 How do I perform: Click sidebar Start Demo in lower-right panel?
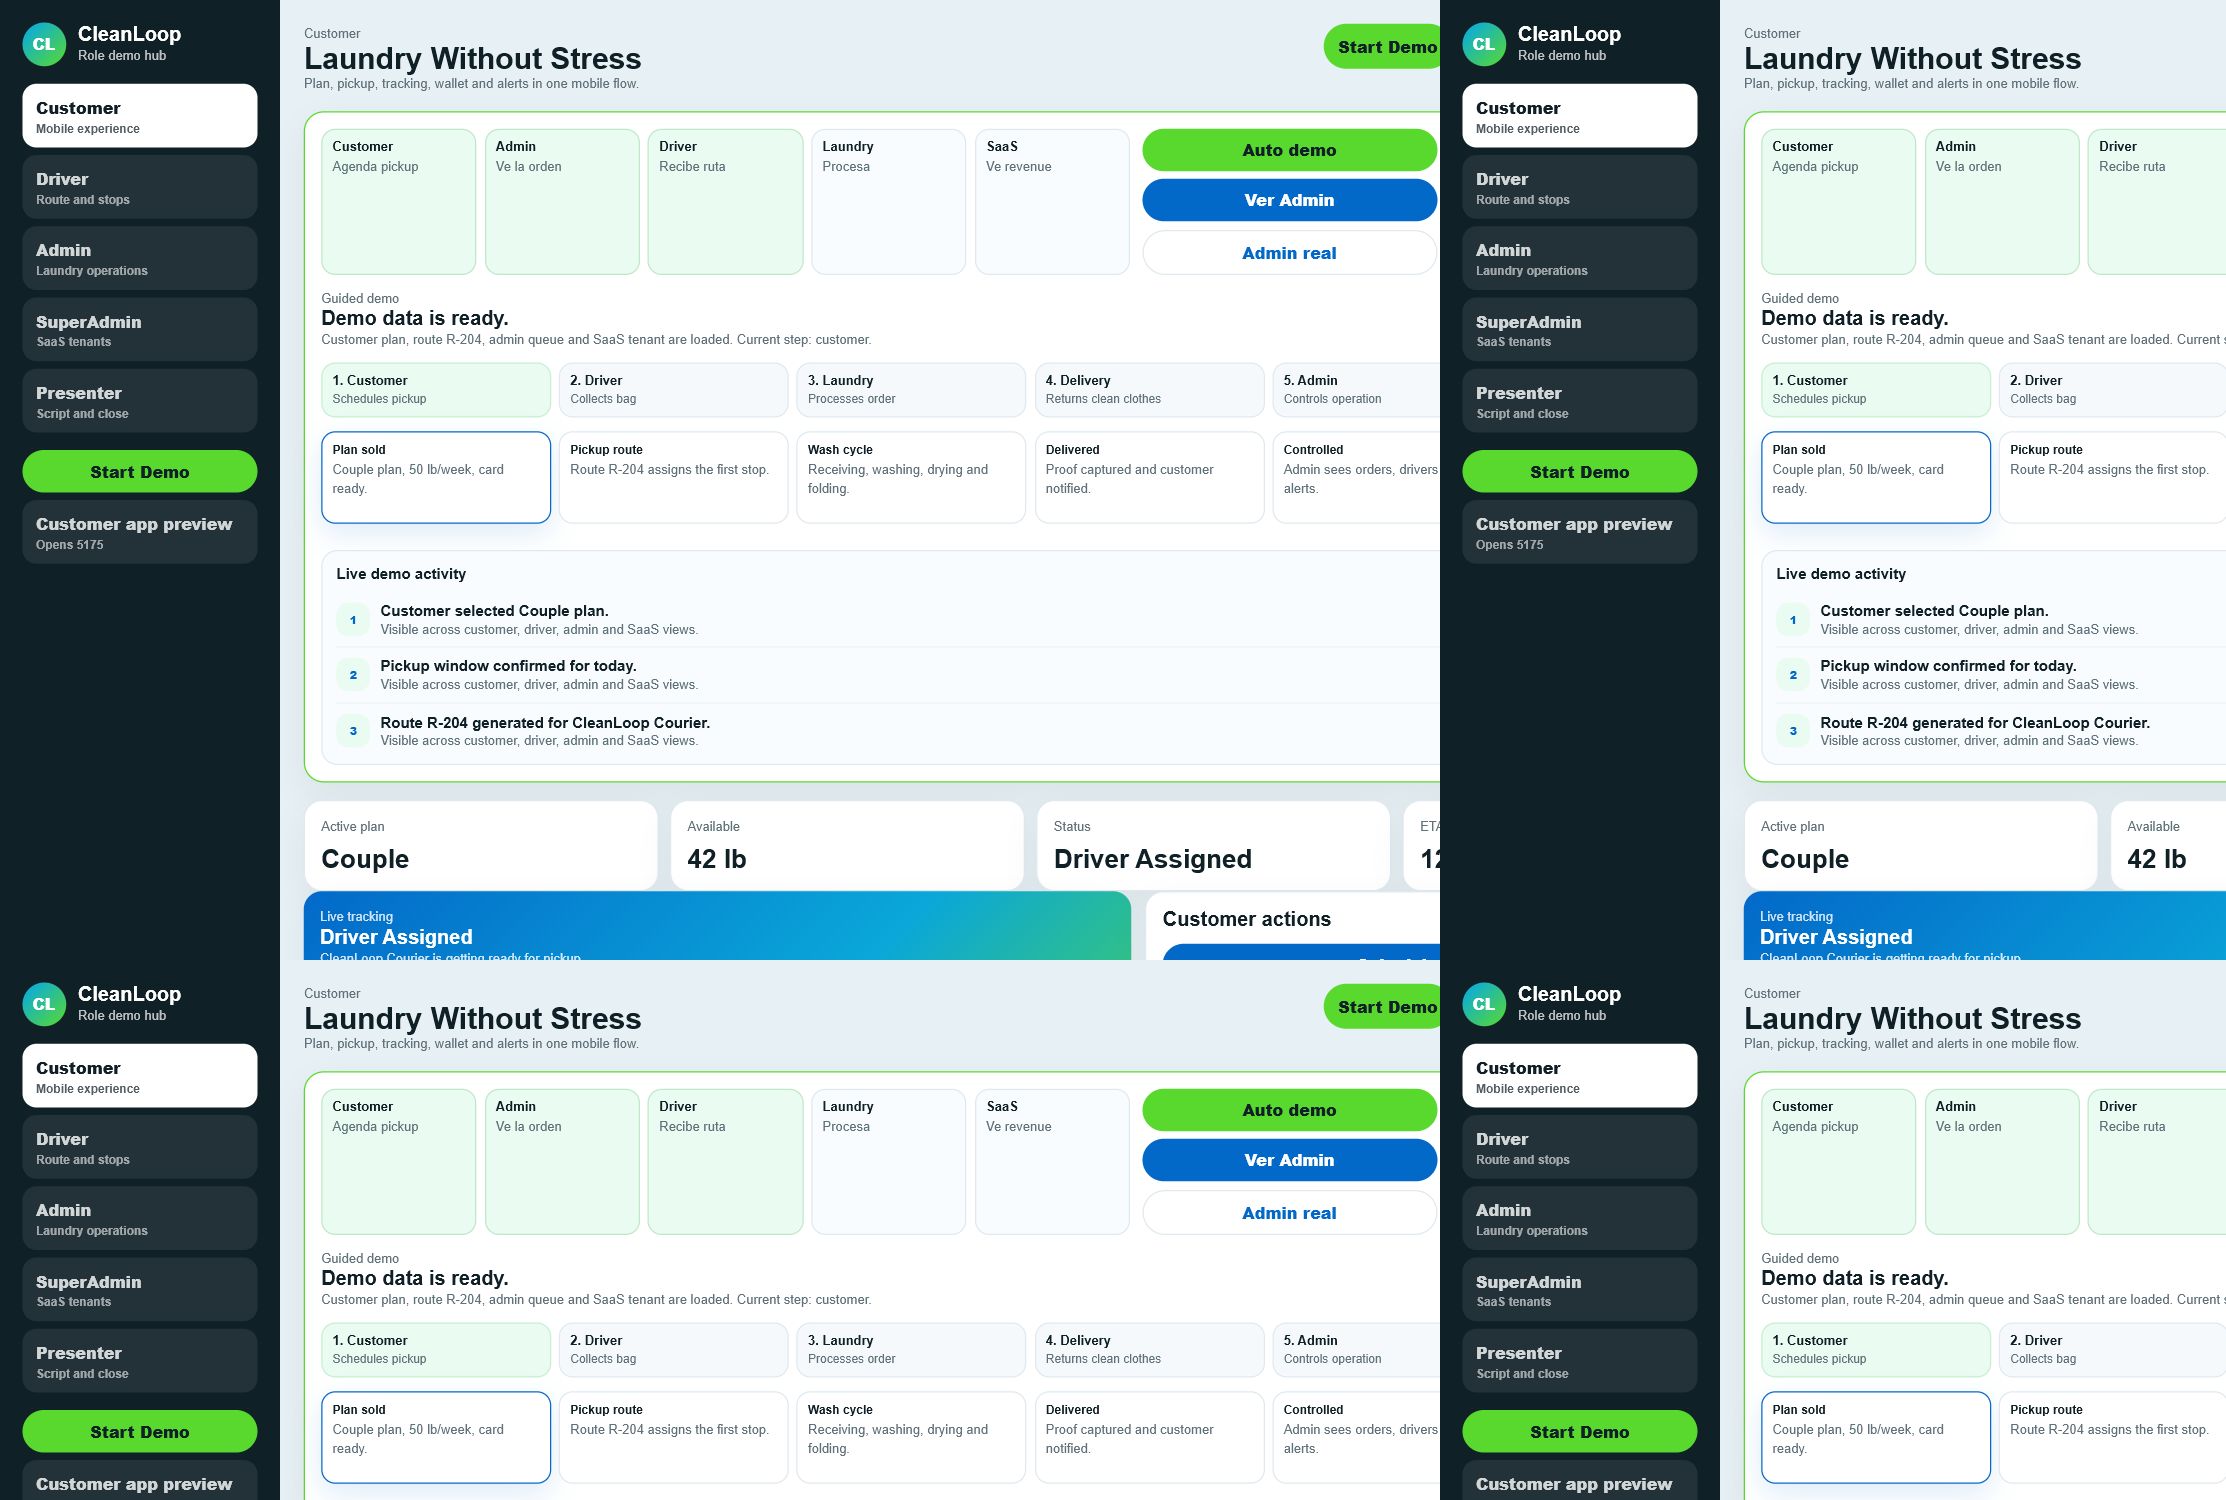pos(1580,1431)
